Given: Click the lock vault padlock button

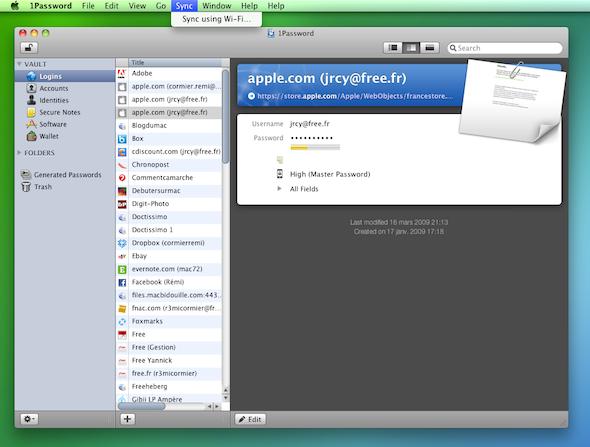Looking at the screenshot, I should pyautogui.click(x=29, y=47).
